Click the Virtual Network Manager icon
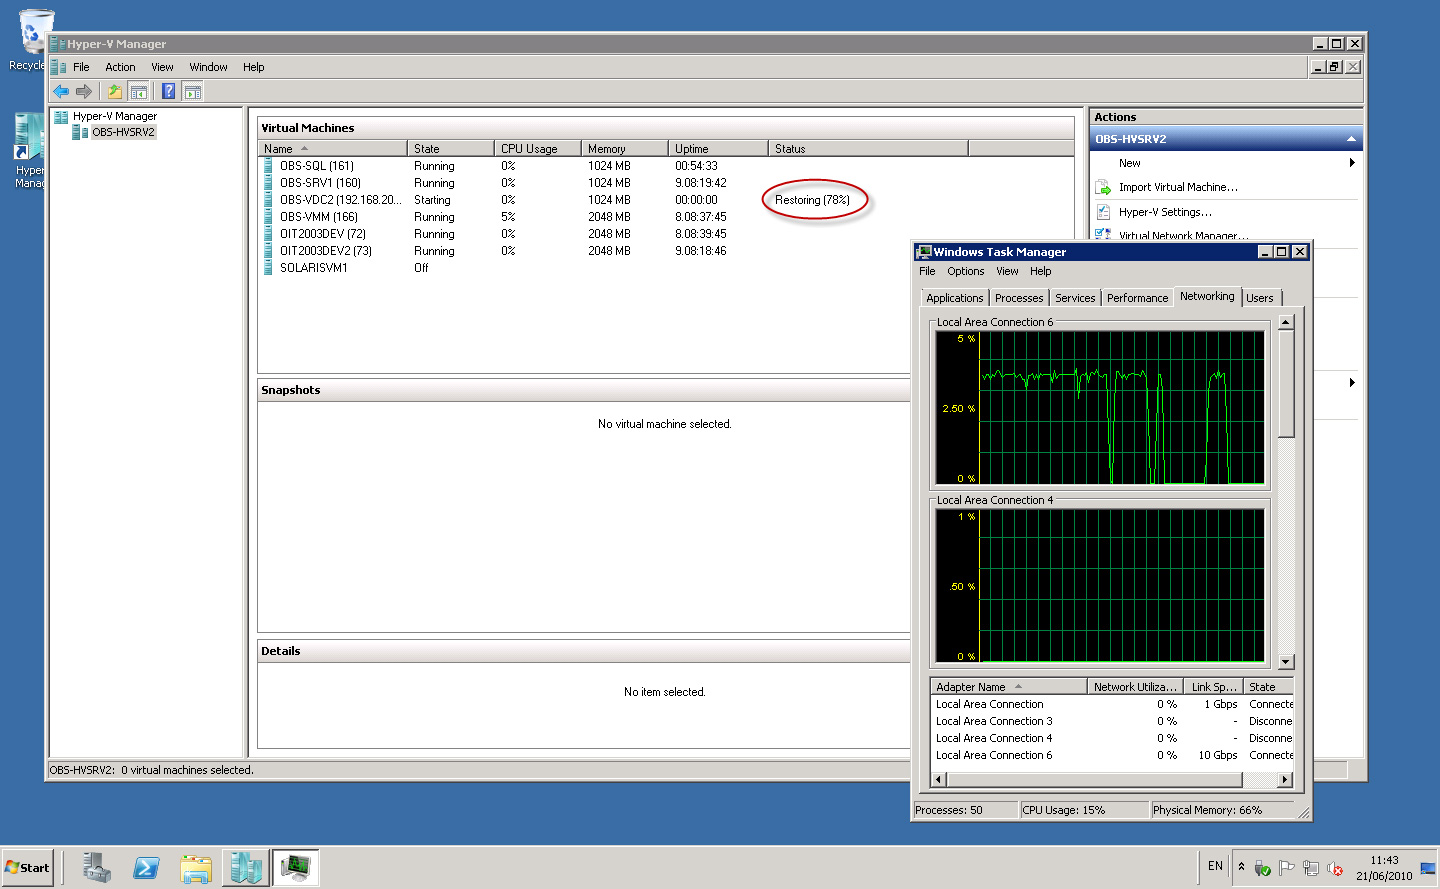1440x889 pixels. tap(1105, 234)
